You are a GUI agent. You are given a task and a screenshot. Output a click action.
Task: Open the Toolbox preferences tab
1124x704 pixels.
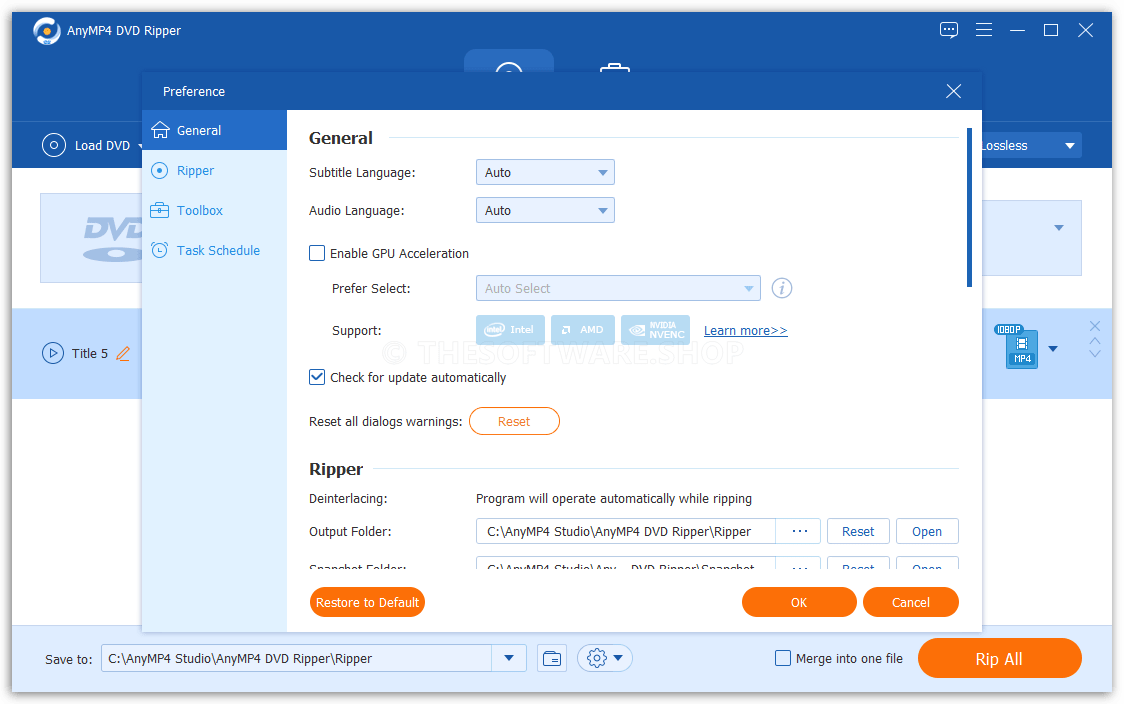pos(214,211)
